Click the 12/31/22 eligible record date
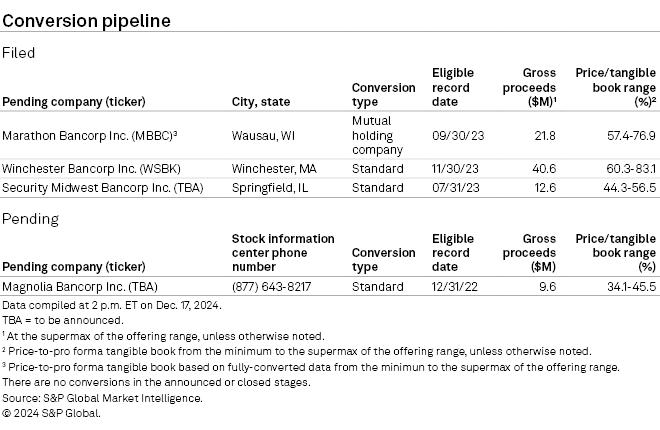 click(455, 285)
